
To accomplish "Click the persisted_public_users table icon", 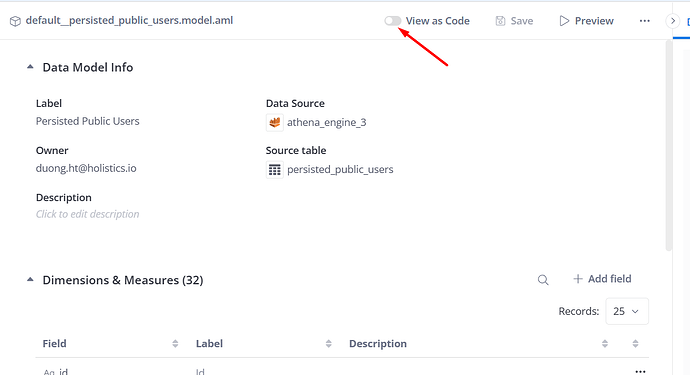I will point(275,169).
